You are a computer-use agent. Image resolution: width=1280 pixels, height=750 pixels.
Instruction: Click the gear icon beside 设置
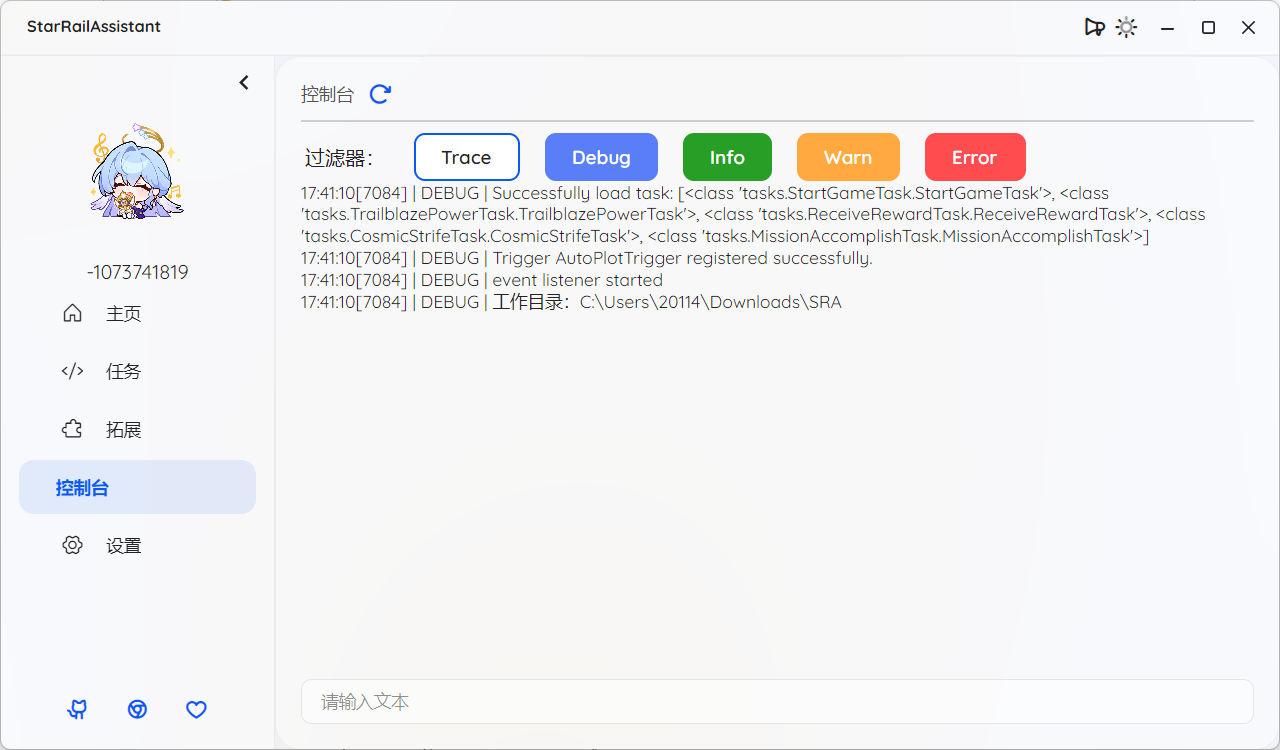point(72,545)
